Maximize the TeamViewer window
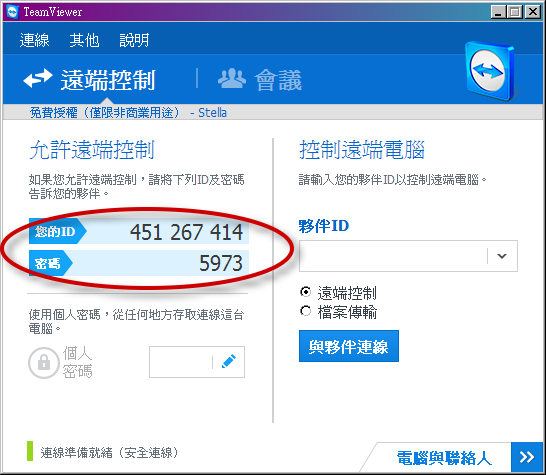 pyautogui.click(x=515, y=12)
